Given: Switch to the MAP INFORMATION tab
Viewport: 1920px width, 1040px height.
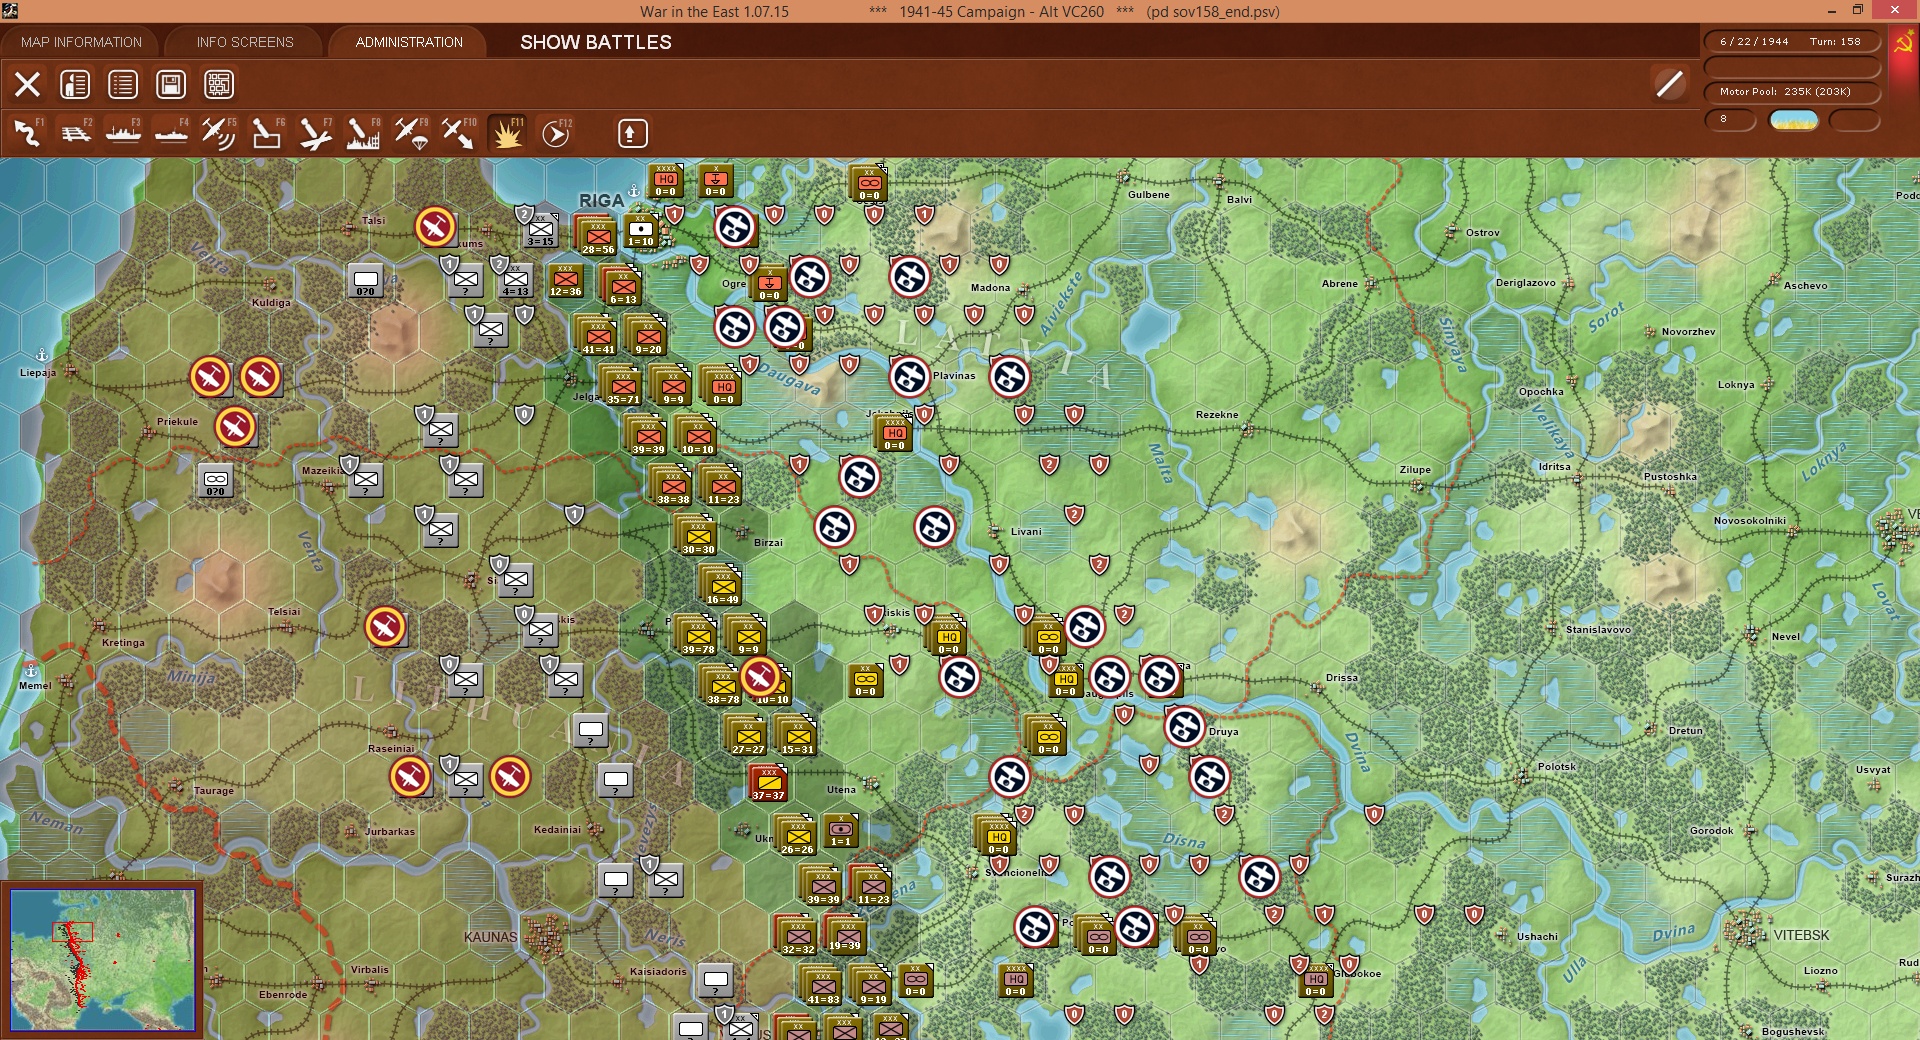Looking at the screenshot, I should coord(82,42).
